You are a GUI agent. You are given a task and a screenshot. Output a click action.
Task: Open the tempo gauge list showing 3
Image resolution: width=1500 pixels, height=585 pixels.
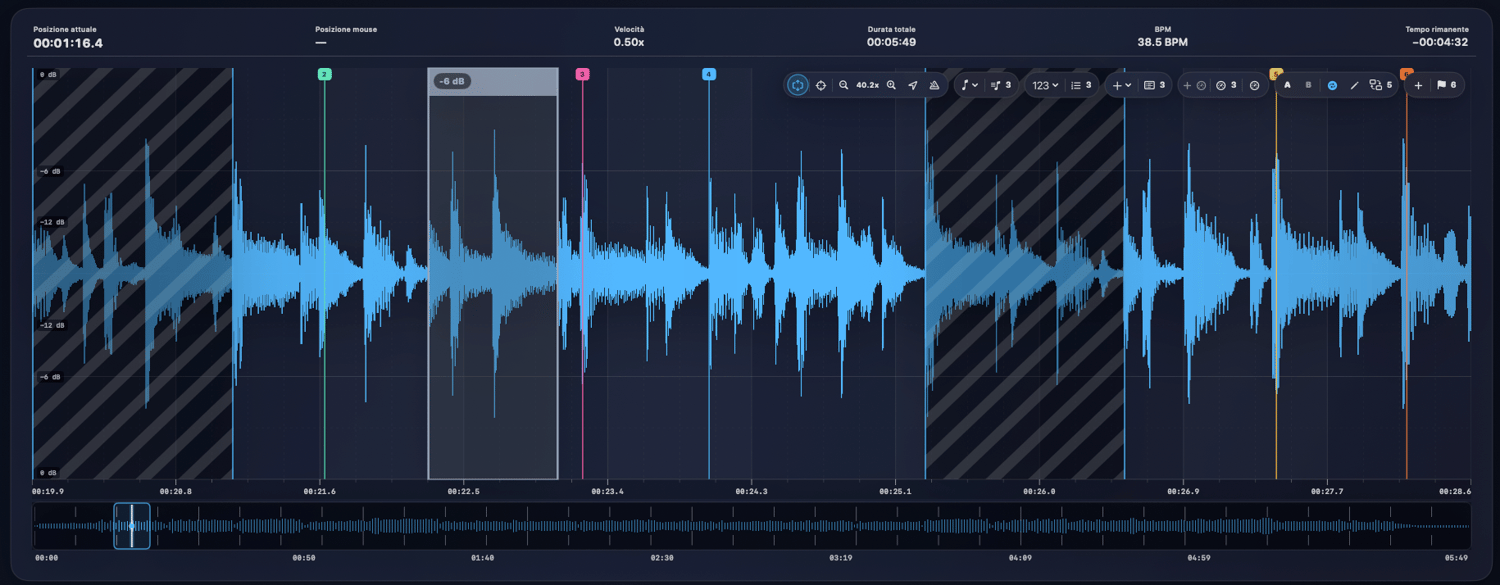(x=1227, y=85)
